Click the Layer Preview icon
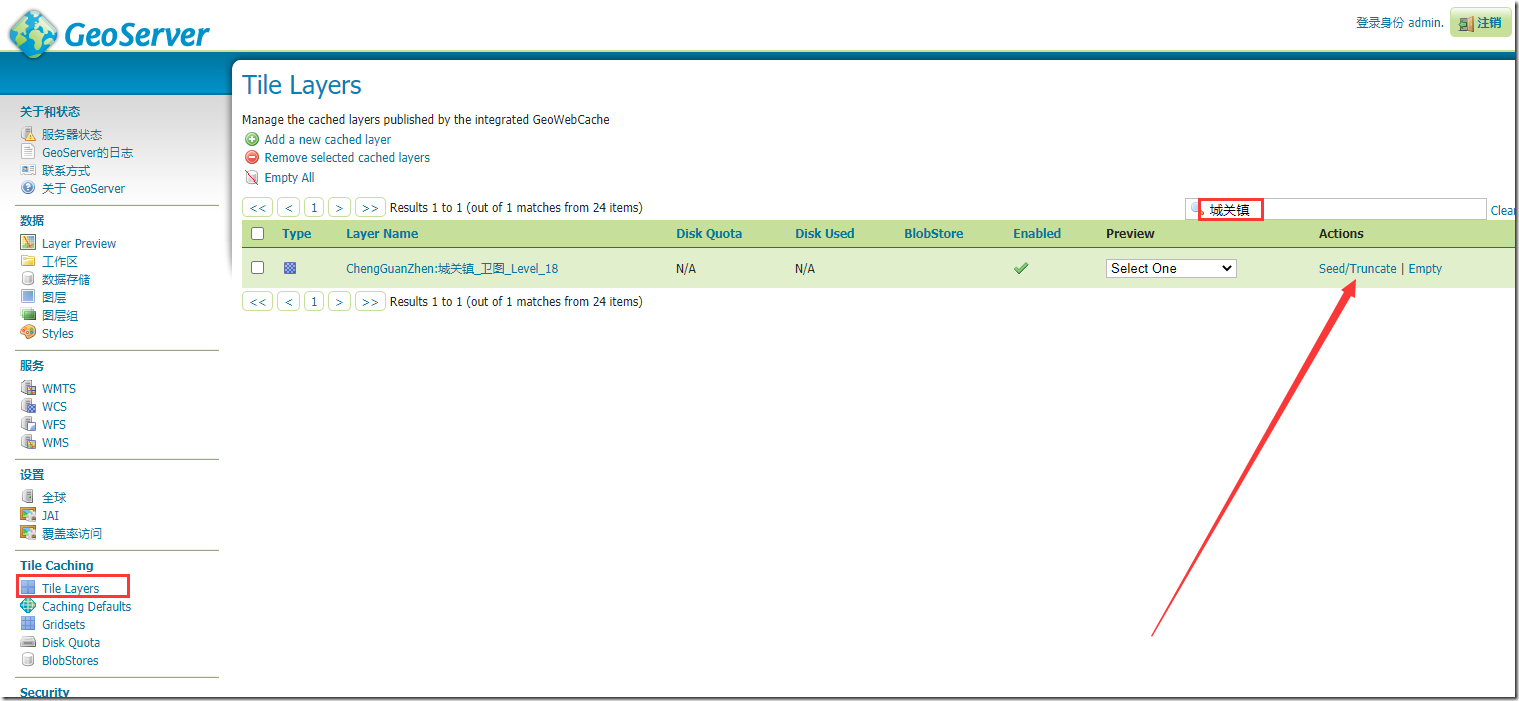The width and height of the screenshot is (1519, 701). click(x=28, y=243)
